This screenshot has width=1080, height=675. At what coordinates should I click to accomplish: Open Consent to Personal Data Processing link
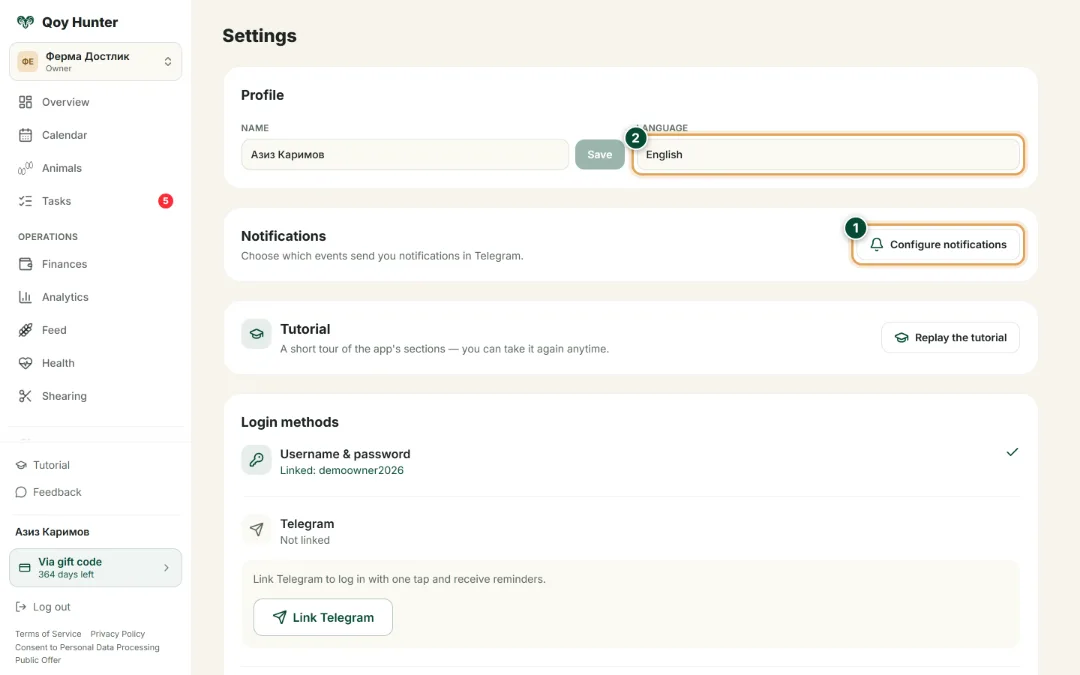click(x=87, y=647)
